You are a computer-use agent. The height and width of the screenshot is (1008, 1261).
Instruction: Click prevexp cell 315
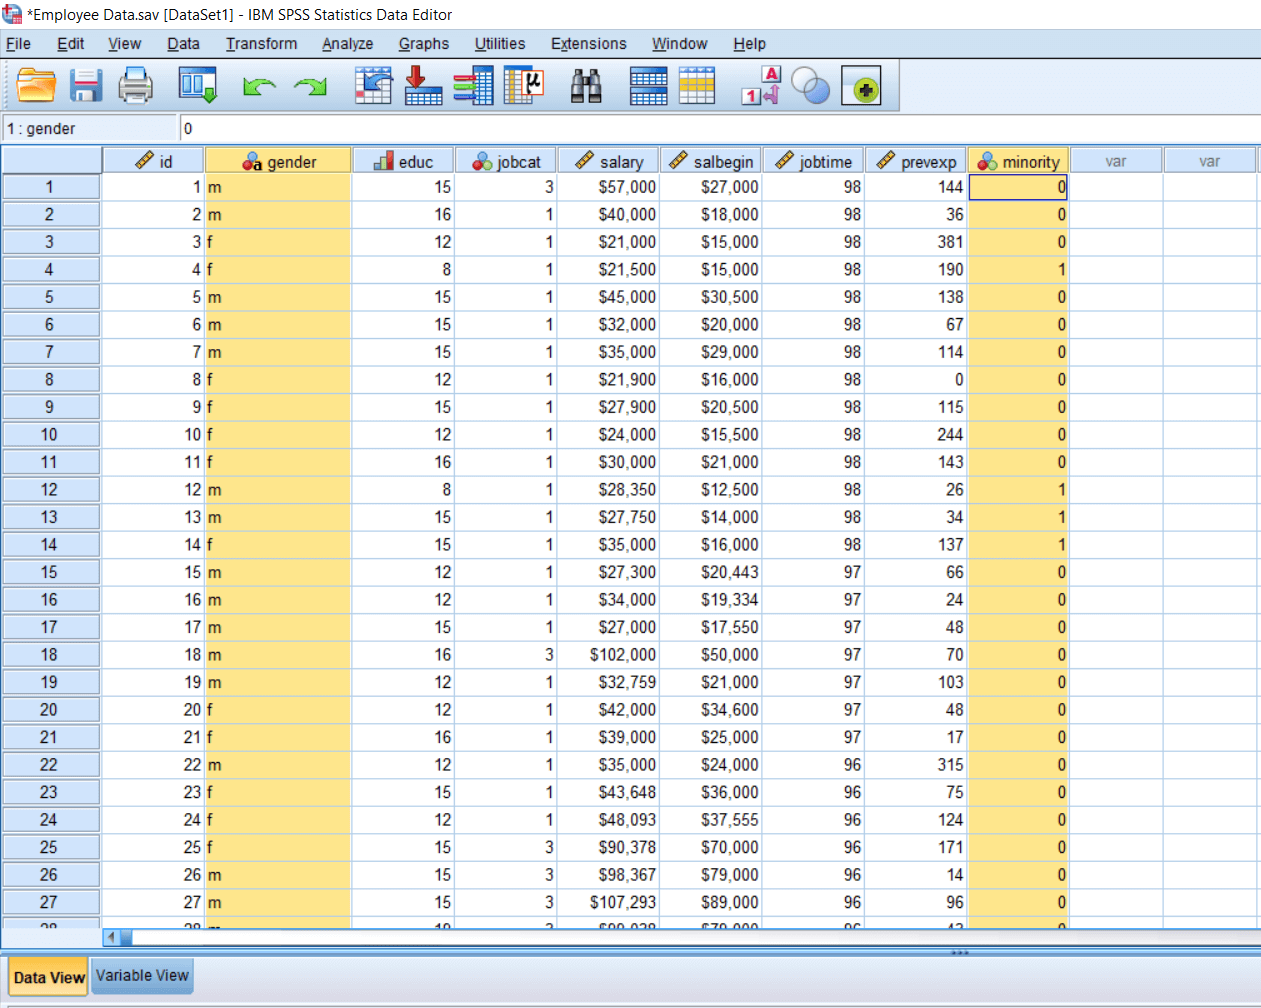[916, 765]
